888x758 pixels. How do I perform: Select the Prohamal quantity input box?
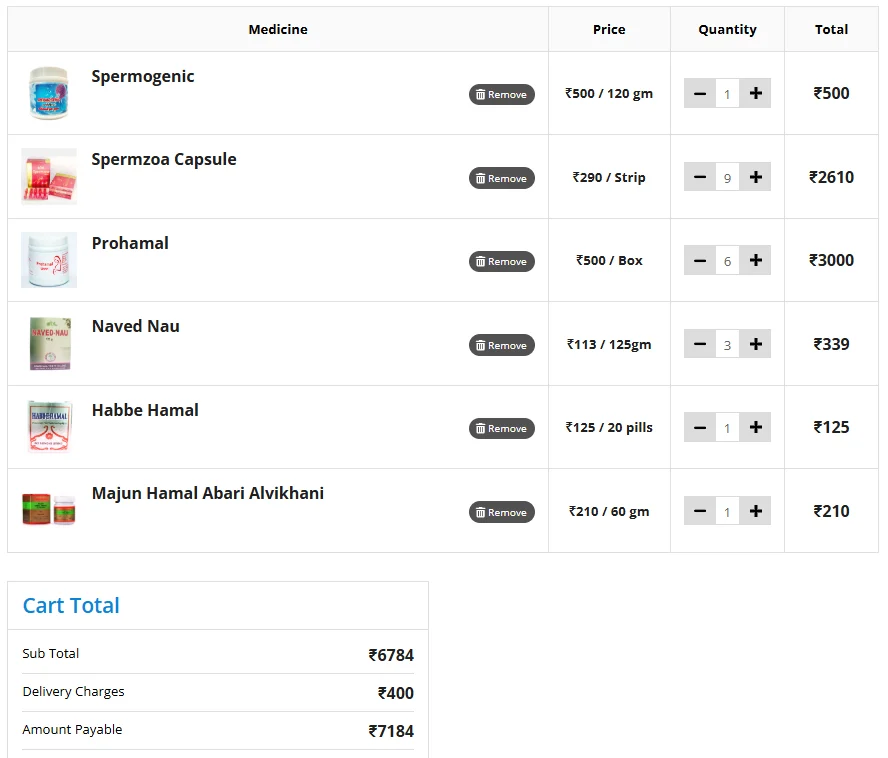[727, 261]
